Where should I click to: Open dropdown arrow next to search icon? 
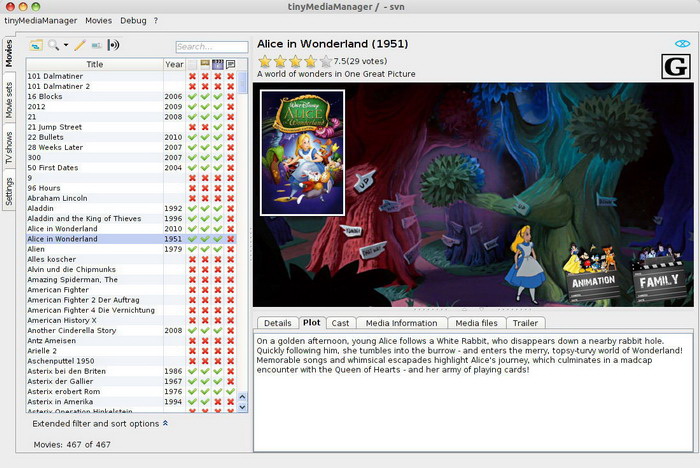click(66, 45)
